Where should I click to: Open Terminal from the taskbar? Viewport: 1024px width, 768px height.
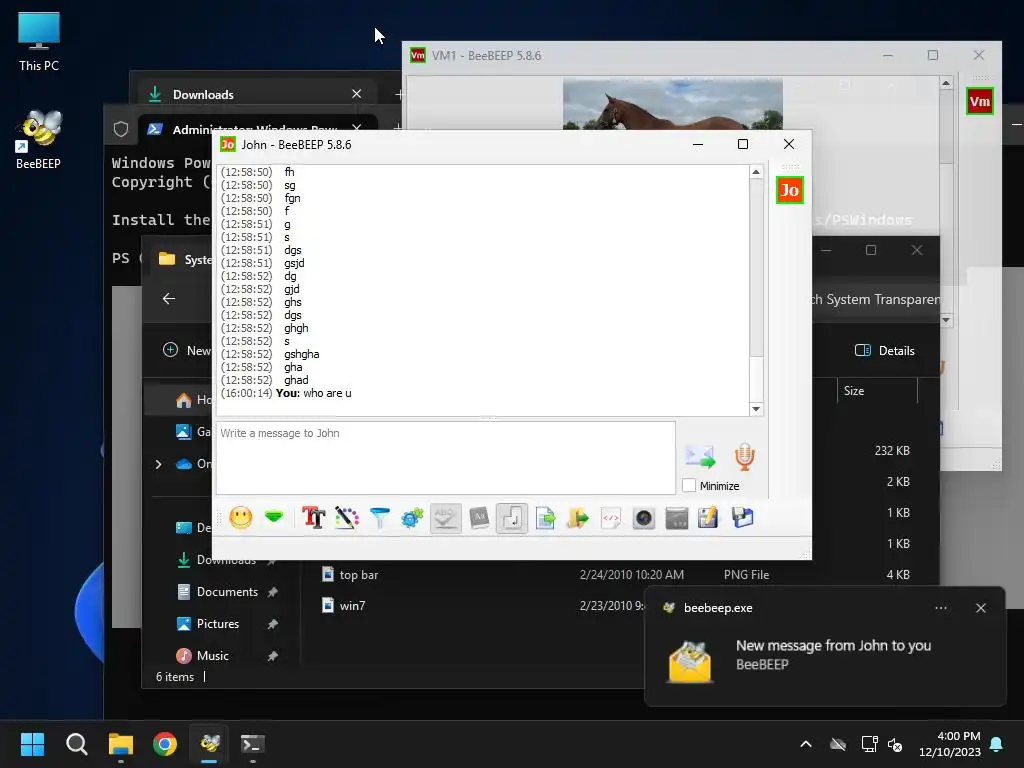pos(253,744)
